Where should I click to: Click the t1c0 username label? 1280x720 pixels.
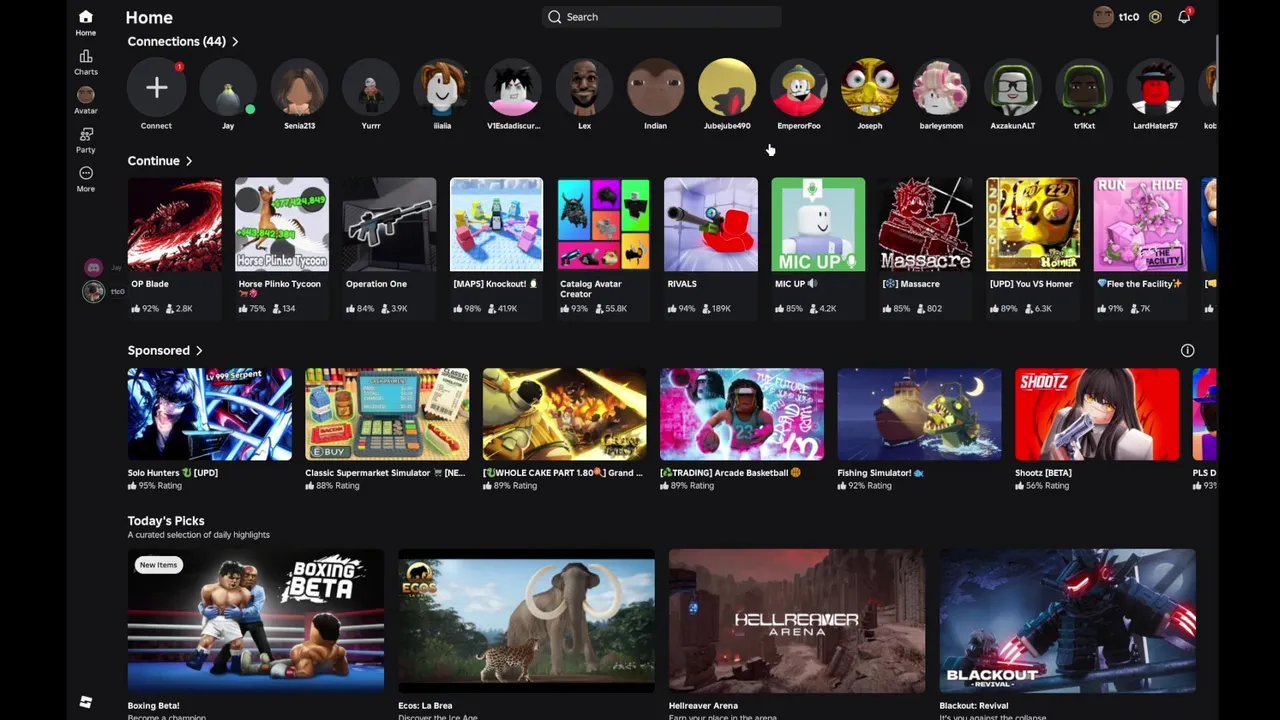pos(1129,17)
